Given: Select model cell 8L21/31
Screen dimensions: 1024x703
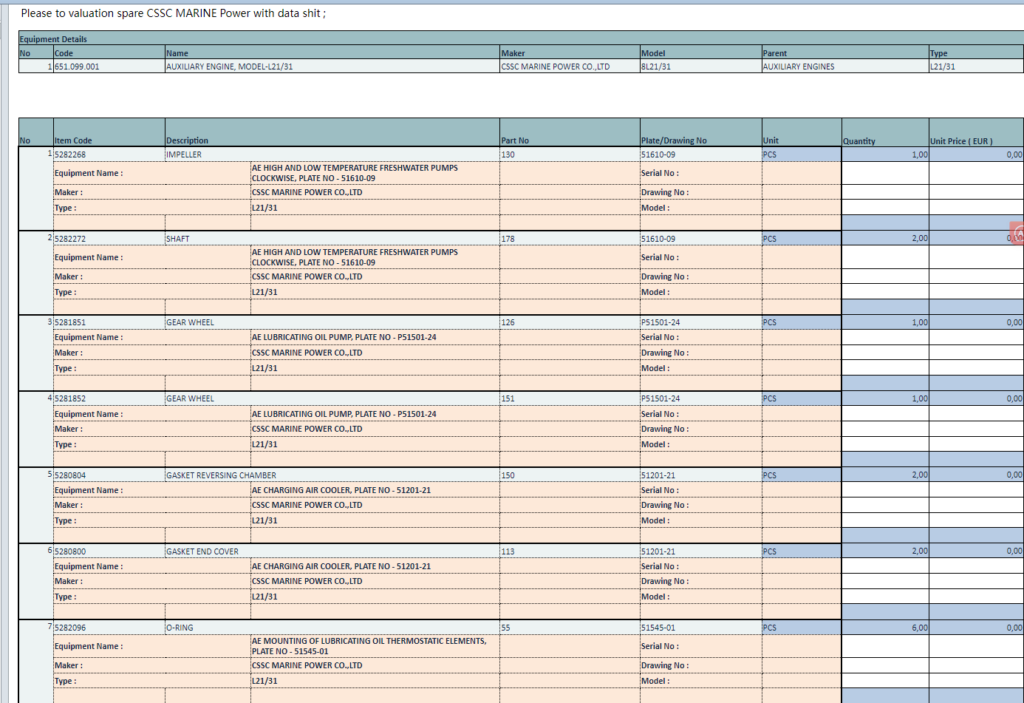Looking at the screenshot, I should click(x=701, y=67).
